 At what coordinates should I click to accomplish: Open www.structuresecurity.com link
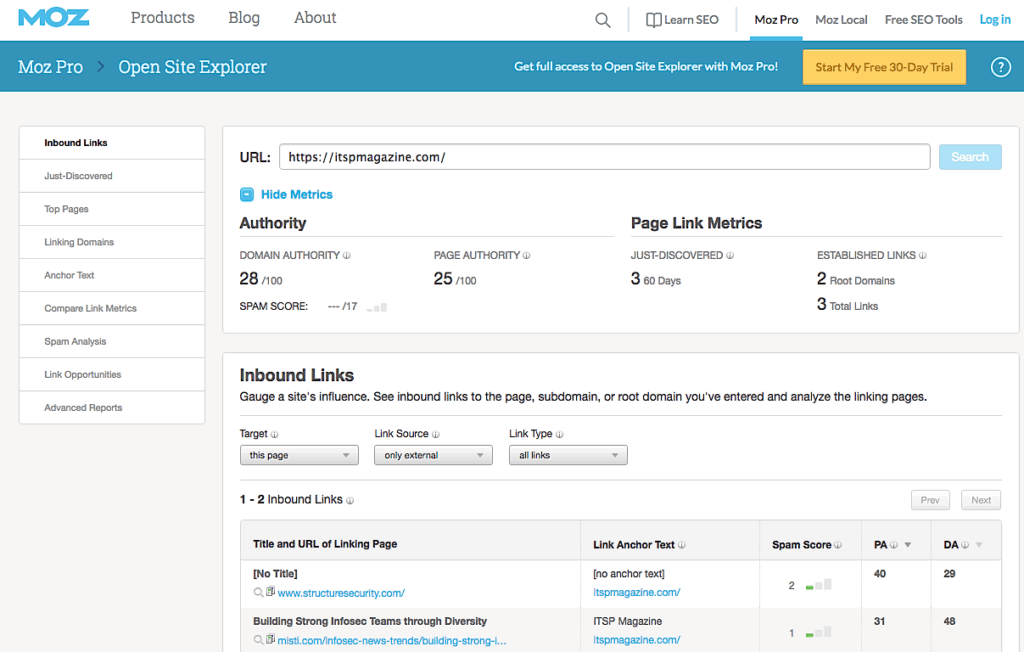341,593
